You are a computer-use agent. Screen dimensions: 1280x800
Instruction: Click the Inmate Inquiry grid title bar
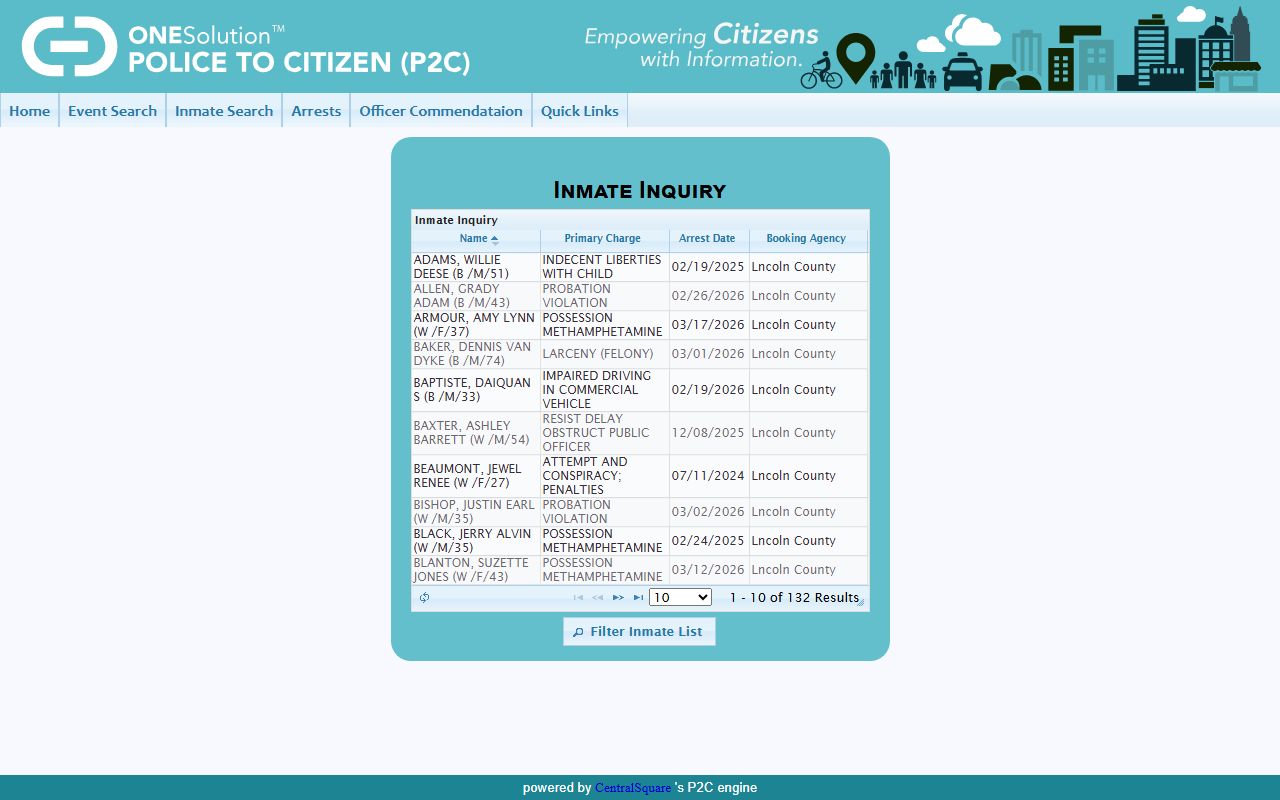[x=640, y=220]
